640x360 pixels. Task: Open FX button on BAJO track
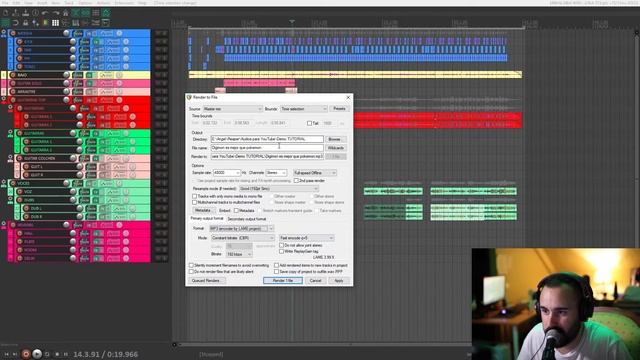coord(78,75)
